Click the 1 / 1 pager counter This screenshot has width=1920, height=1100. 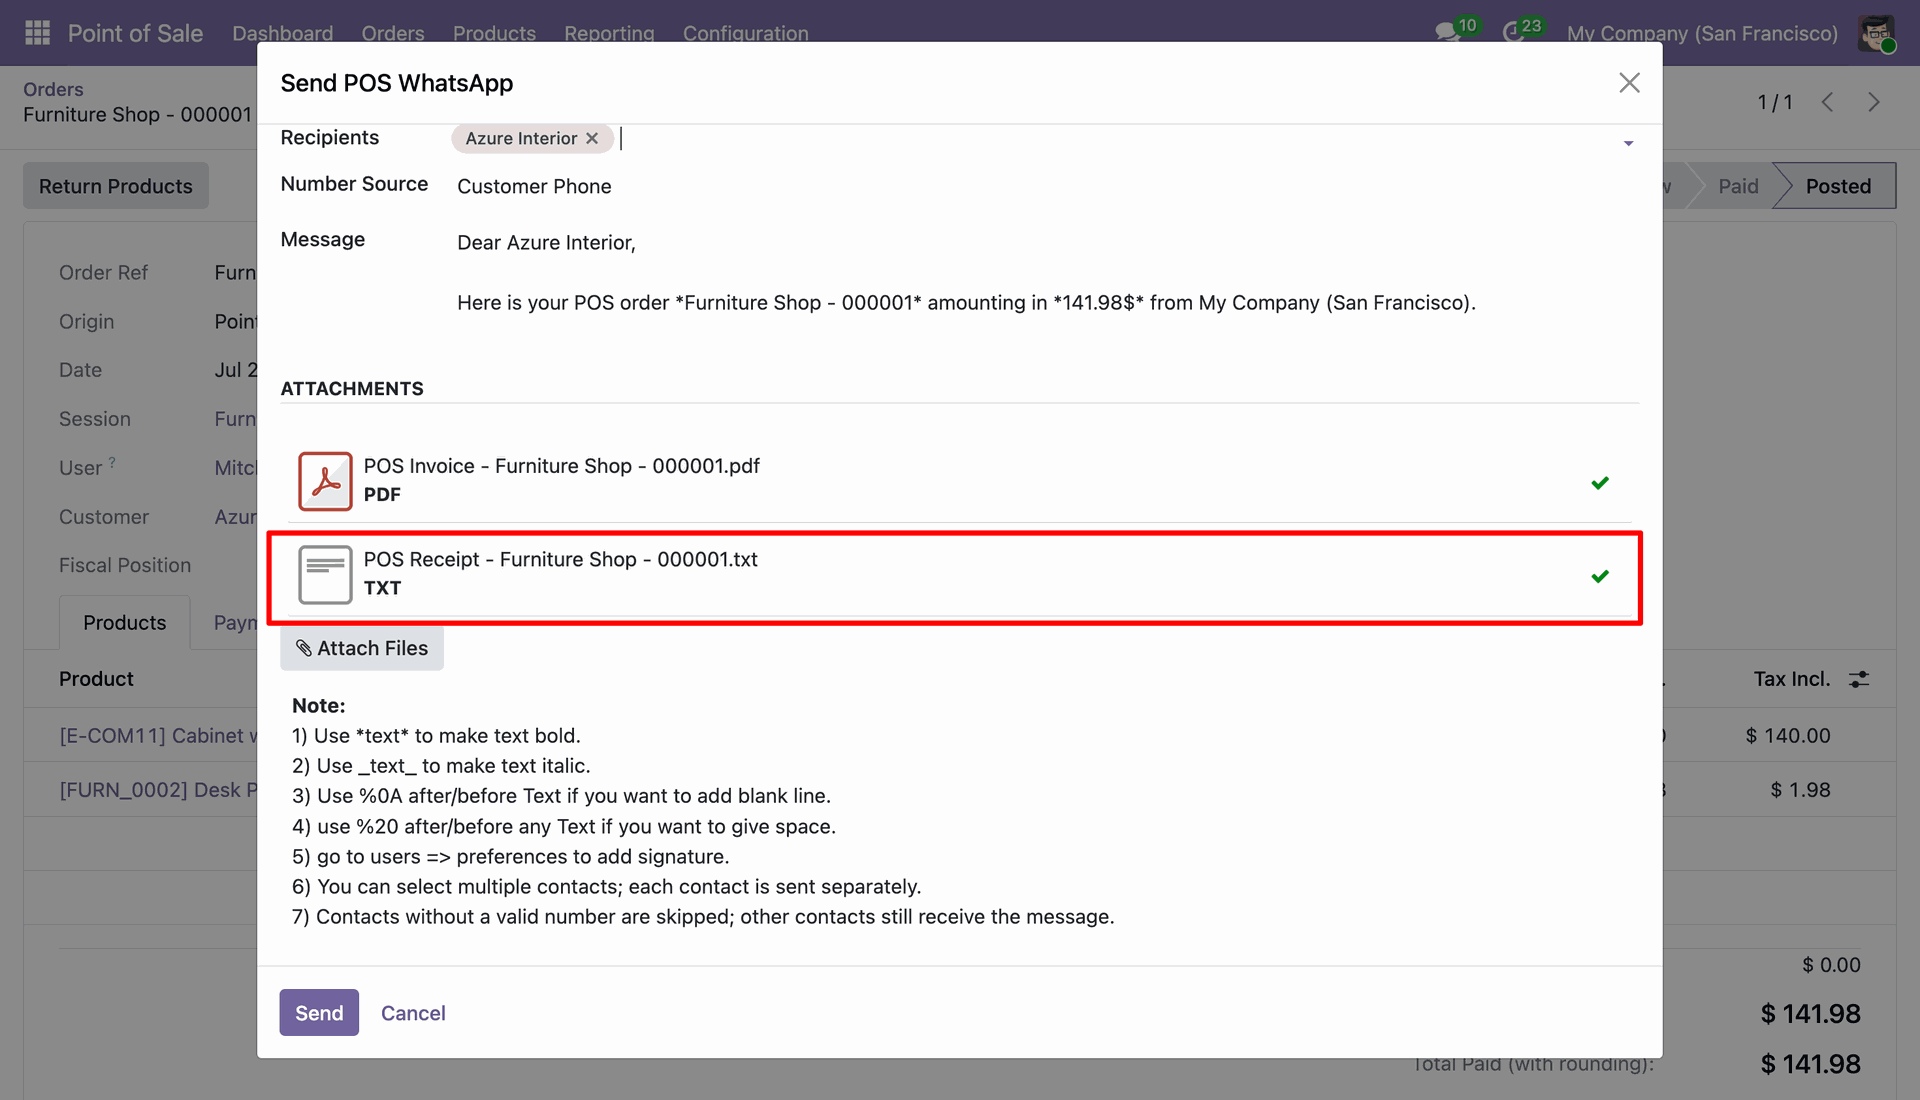tap(1775, 102)
